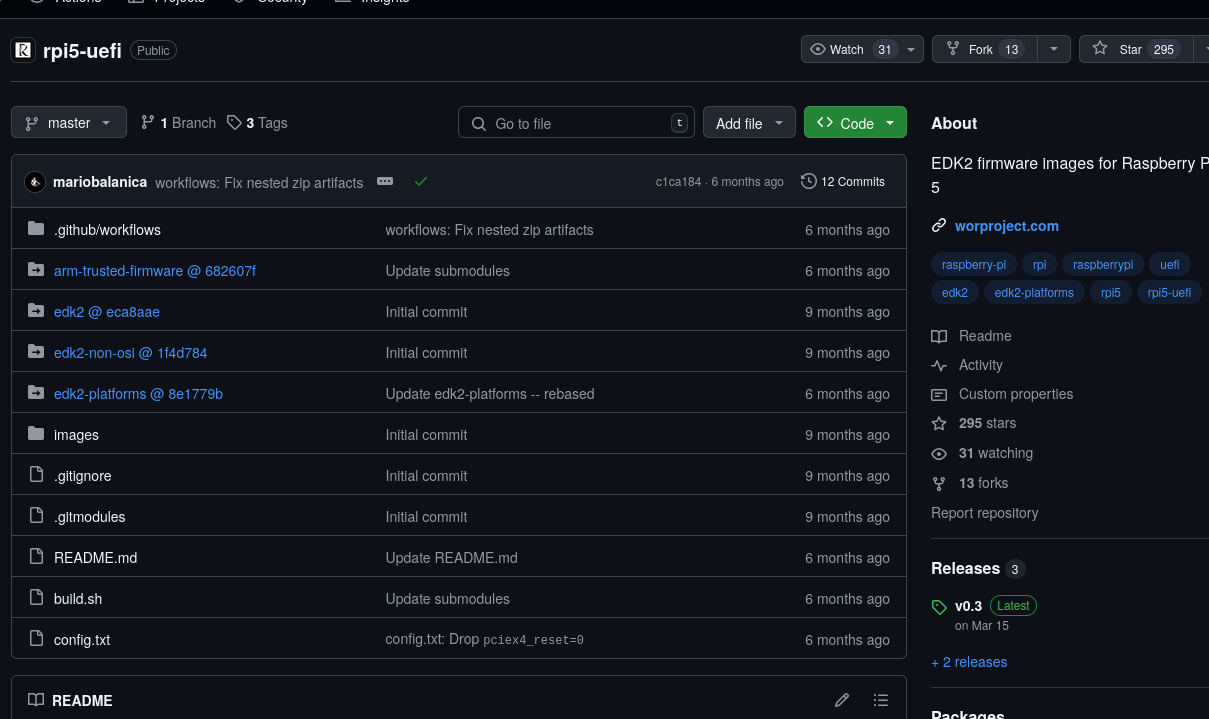Viewport: 1209px width, 719px height.
Task: Click the build.sh file icon
Action: (36, 598)
